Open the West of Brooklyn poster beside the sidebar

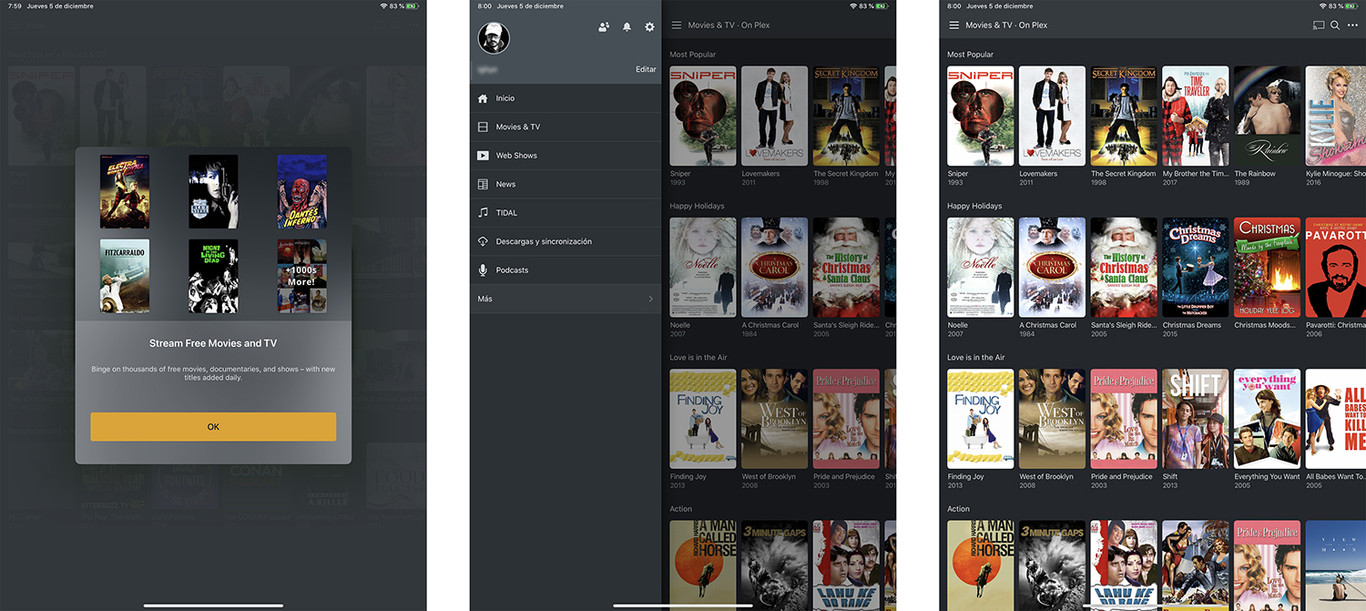775,419
